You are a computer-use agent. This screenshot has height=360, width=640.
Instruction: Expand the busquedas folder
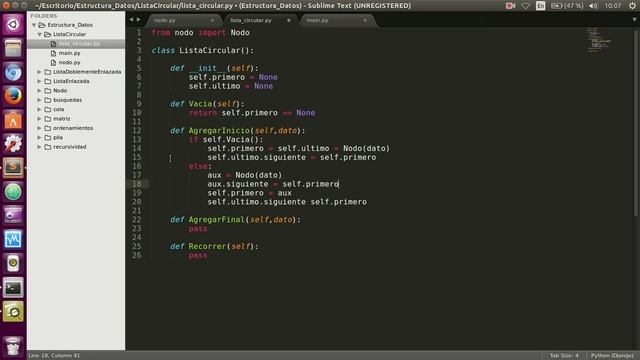tap(40, 100)
